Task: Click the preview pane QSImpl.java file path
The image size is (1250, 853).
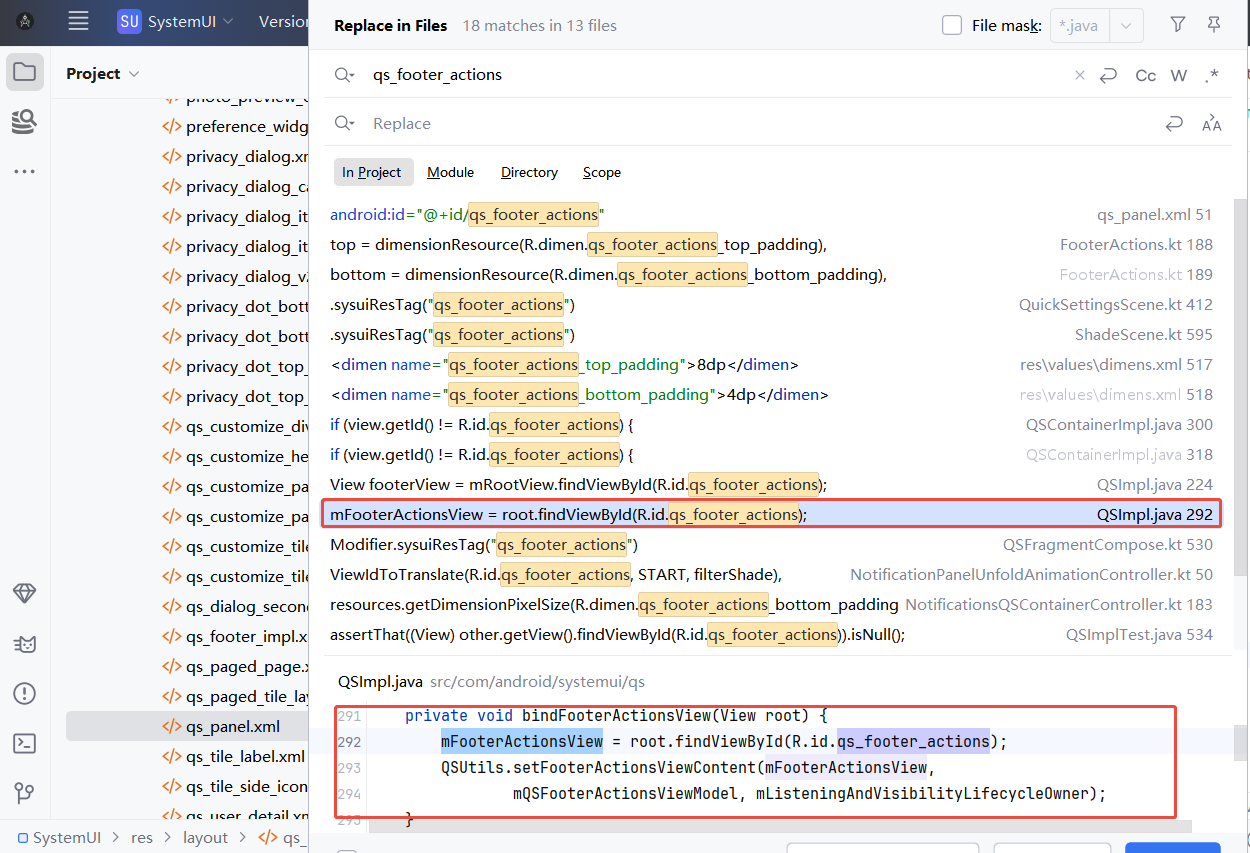Action: pyautogui.click(x=537, y=682)
